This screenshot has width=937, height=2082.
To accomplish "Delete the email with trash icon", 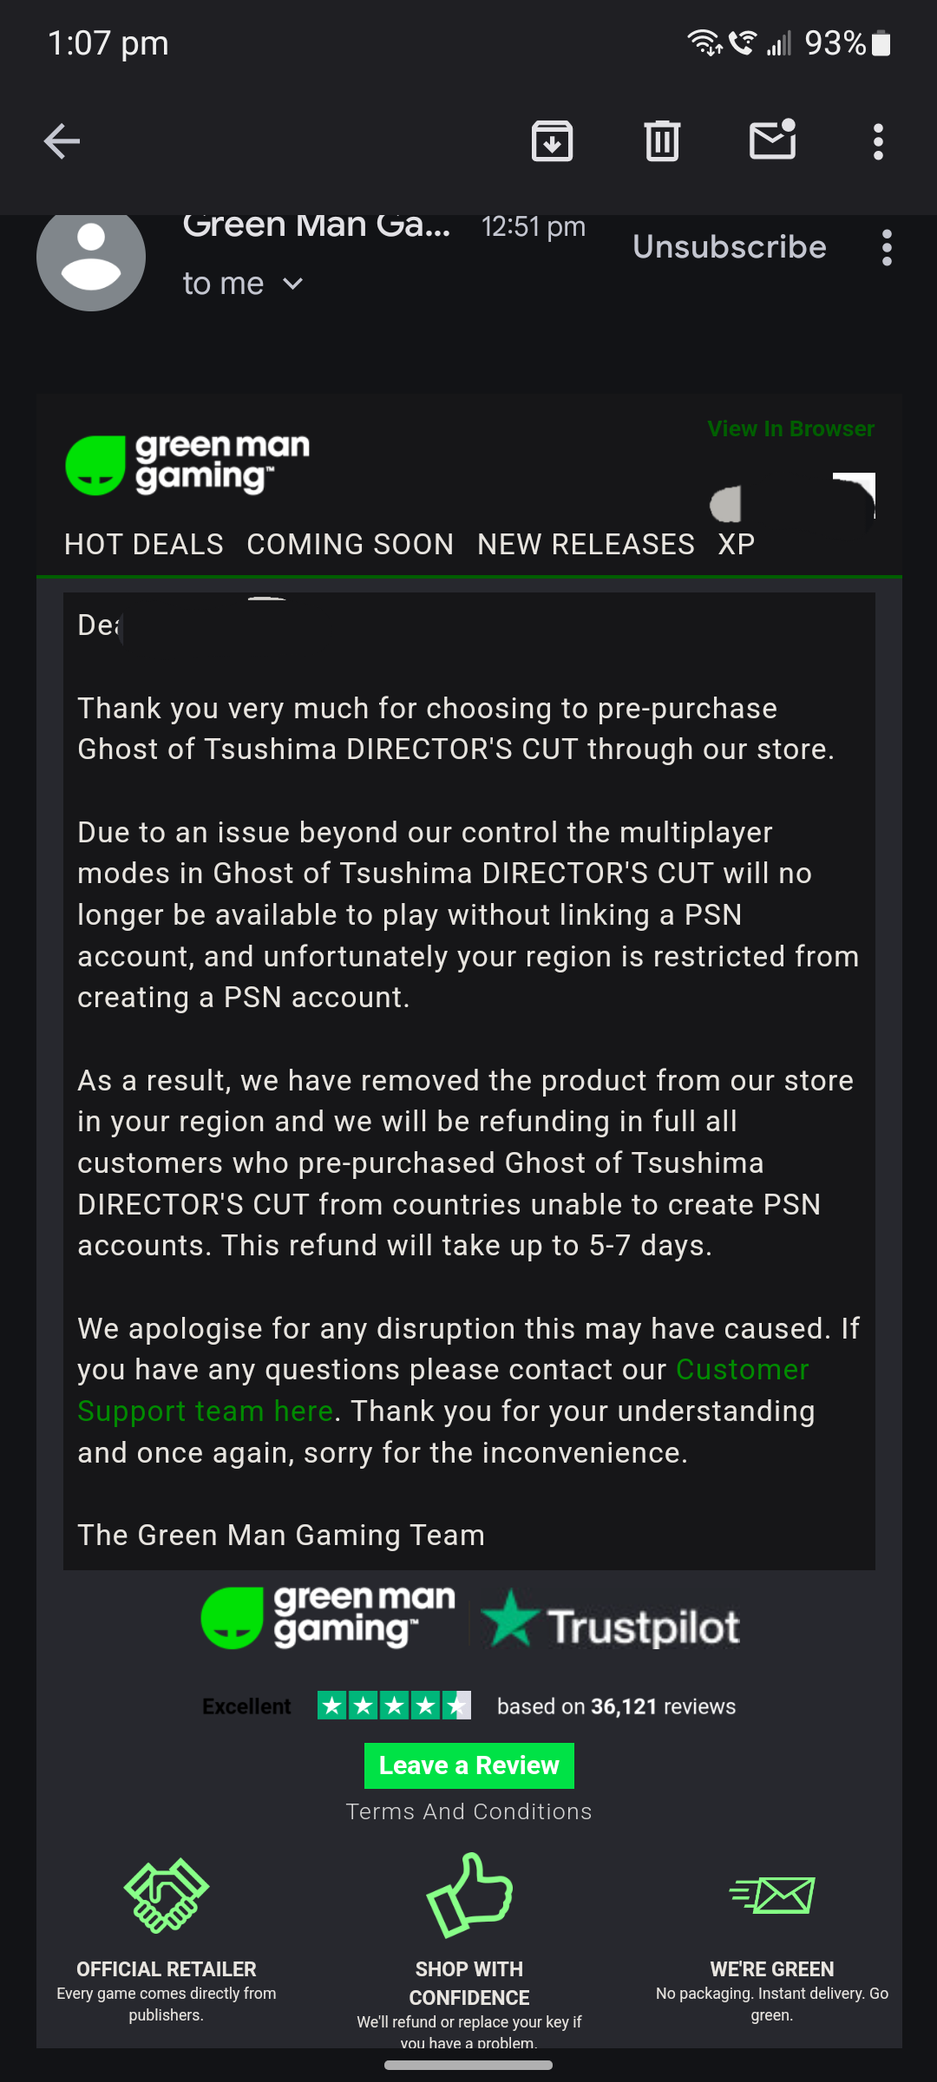I will pos(662,141).
